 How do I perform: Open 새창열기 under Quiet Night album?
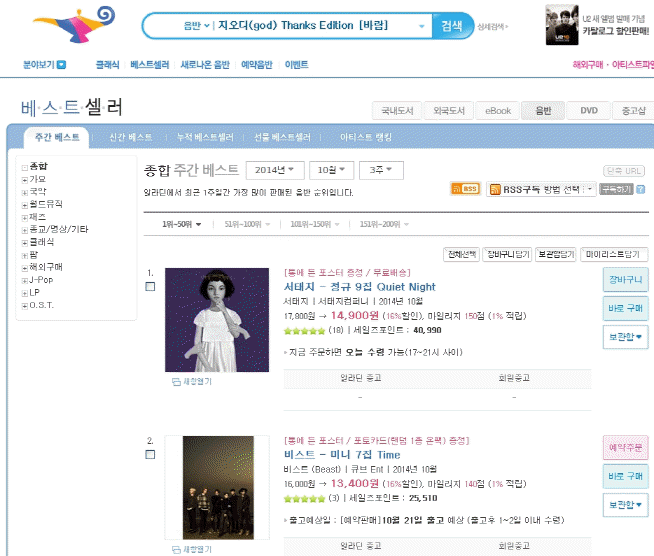[x=192, y=382]
